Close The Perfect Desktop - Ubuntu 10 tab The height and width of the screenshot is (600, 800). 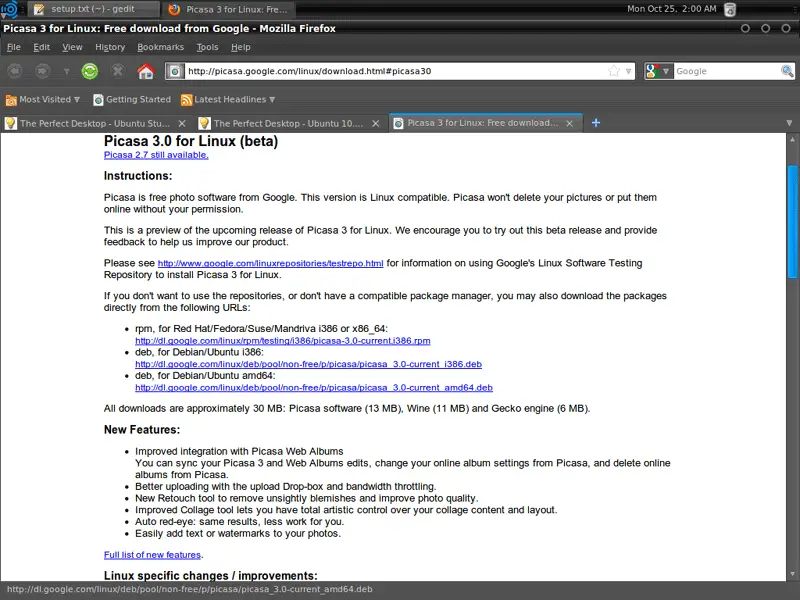(376, 123)
